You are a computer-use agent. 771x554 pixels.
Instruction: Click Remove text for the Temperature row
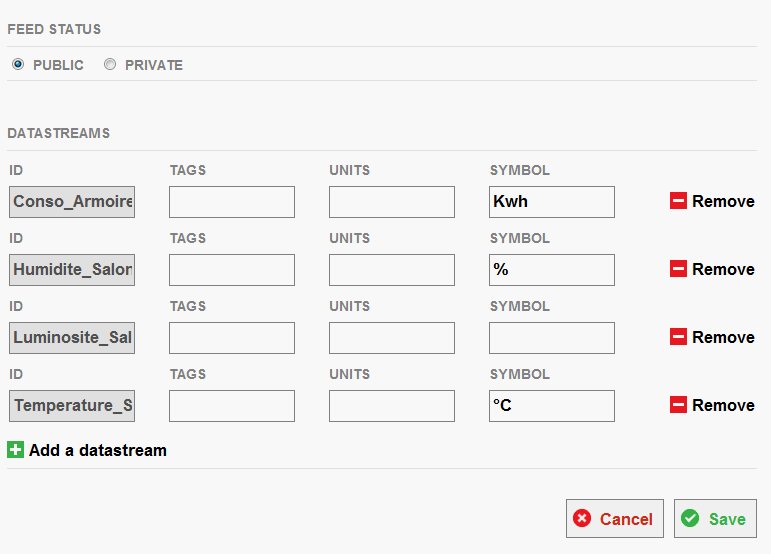point(723,405)
